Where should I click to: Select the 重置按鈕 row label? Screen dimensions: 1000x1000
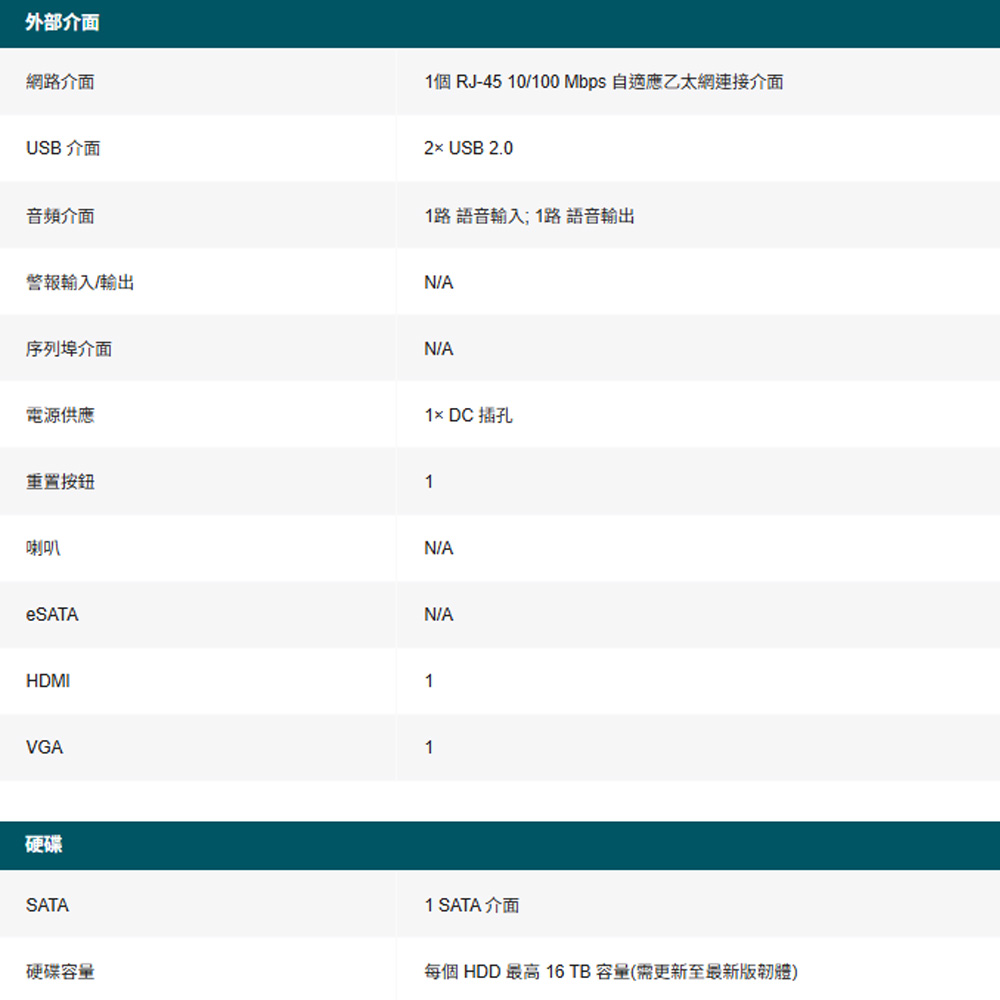[60, 482]
